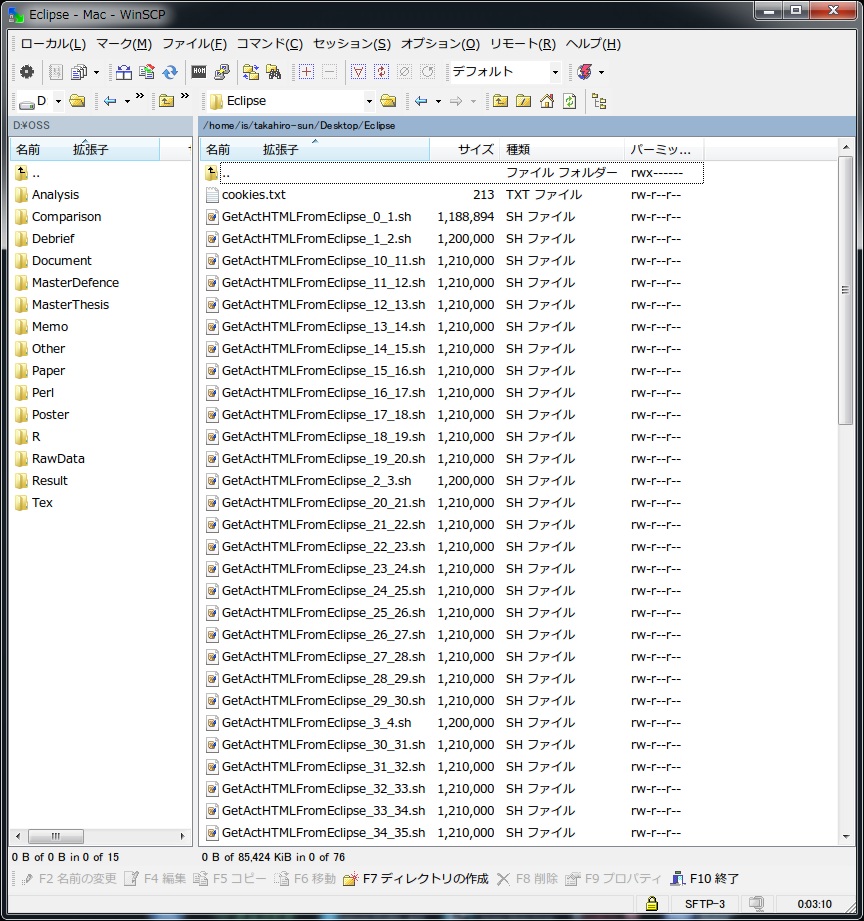Click the remote panel vertical scrollbar thumb
Viewport: 864px width, 921px height.
[x=845, y=290]
